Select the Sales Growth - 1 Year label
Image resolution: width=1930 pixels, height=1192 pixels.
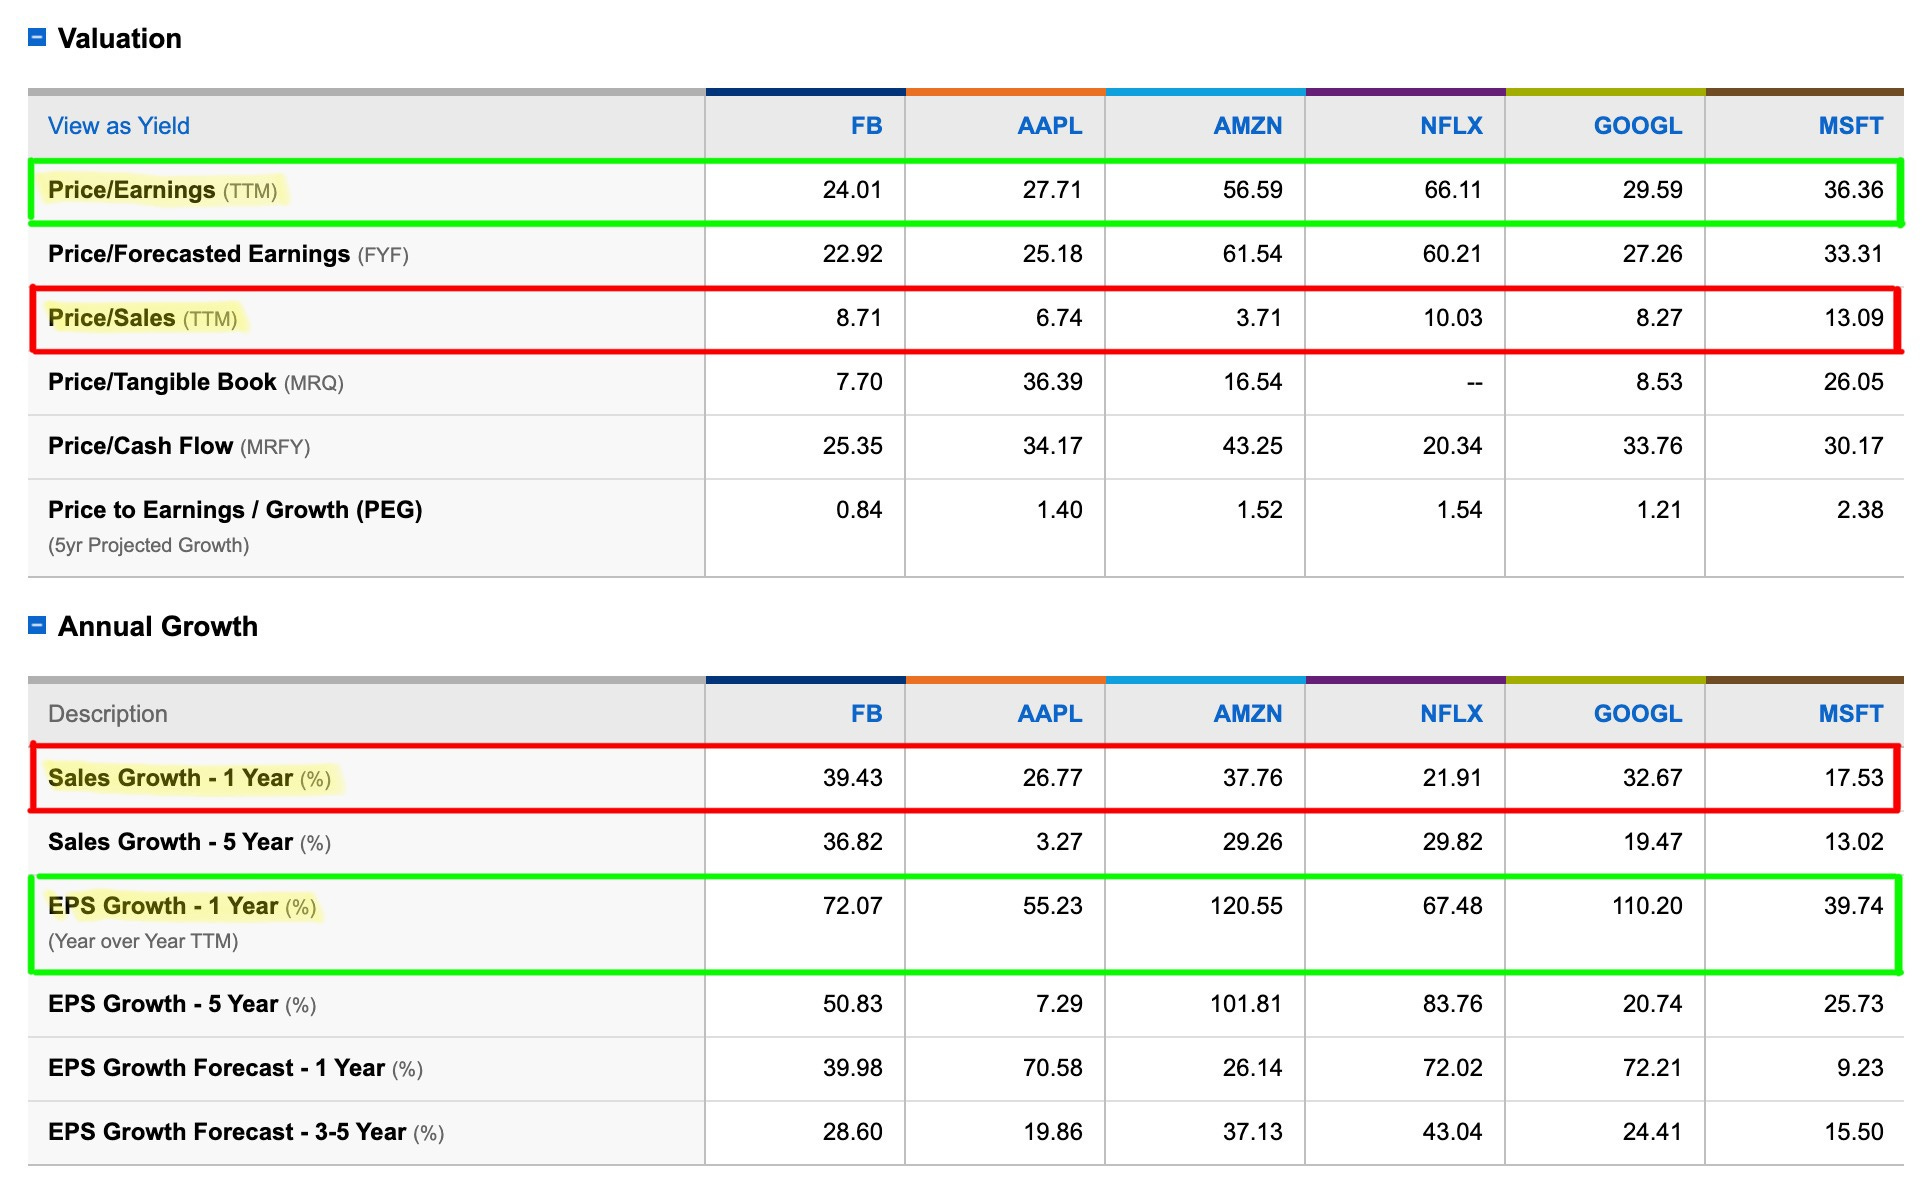[x=189, y=778]
